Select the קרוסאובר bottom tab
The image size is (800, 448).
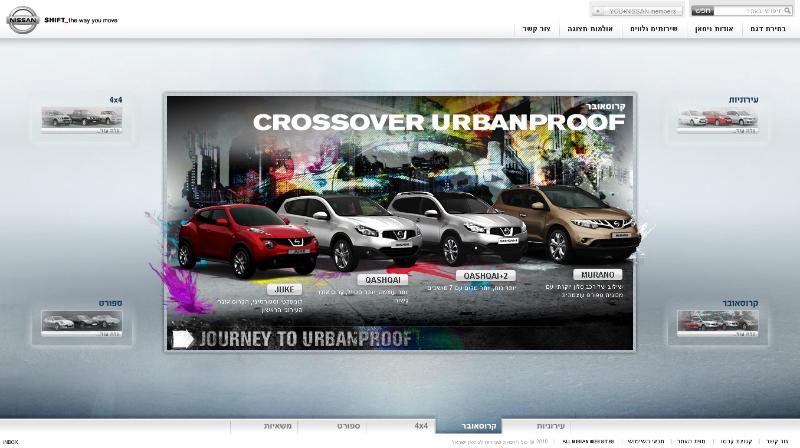point(469,426)
